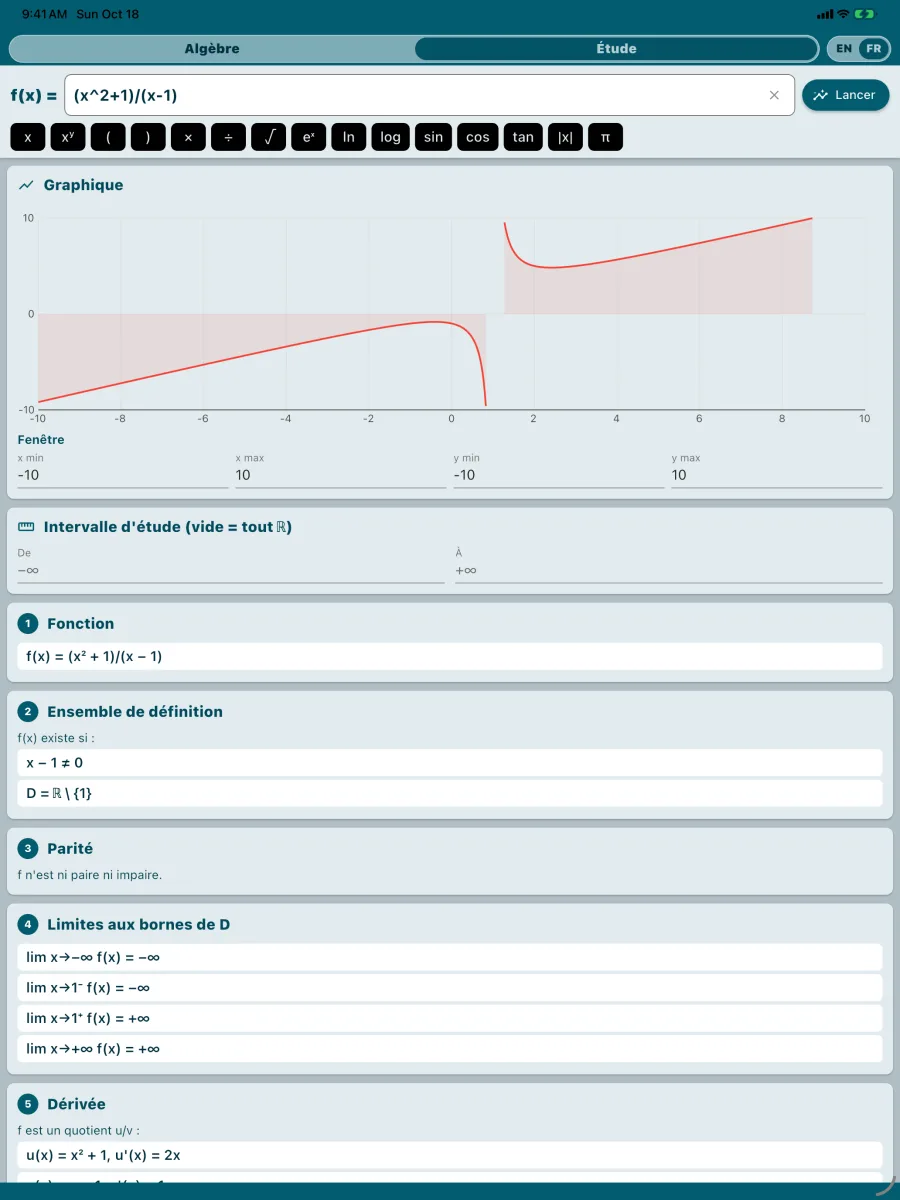The image size is (900, 1200).
Task: Insert the x variable key
Action: click(x=28, y=137)
